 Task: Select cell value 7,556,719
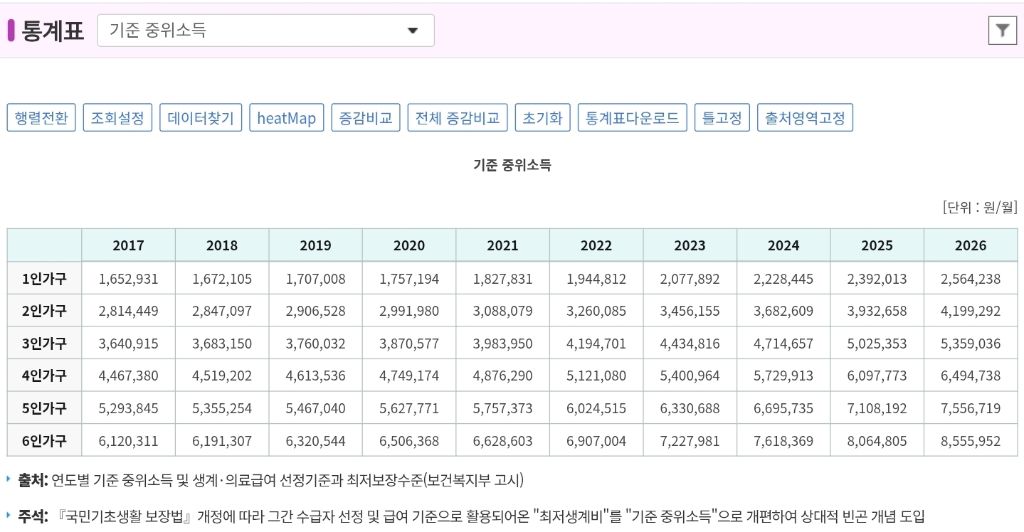tap(970, 408)
